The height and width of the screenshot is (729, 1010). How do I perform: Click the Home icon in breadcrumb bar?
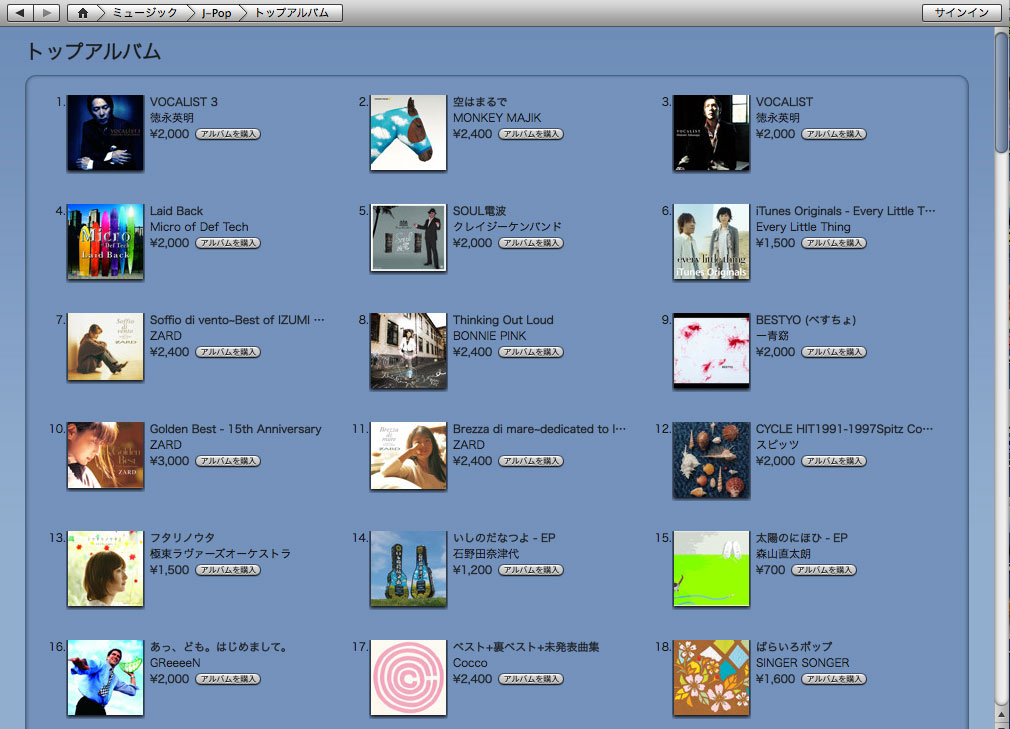(x=83, y=13)
